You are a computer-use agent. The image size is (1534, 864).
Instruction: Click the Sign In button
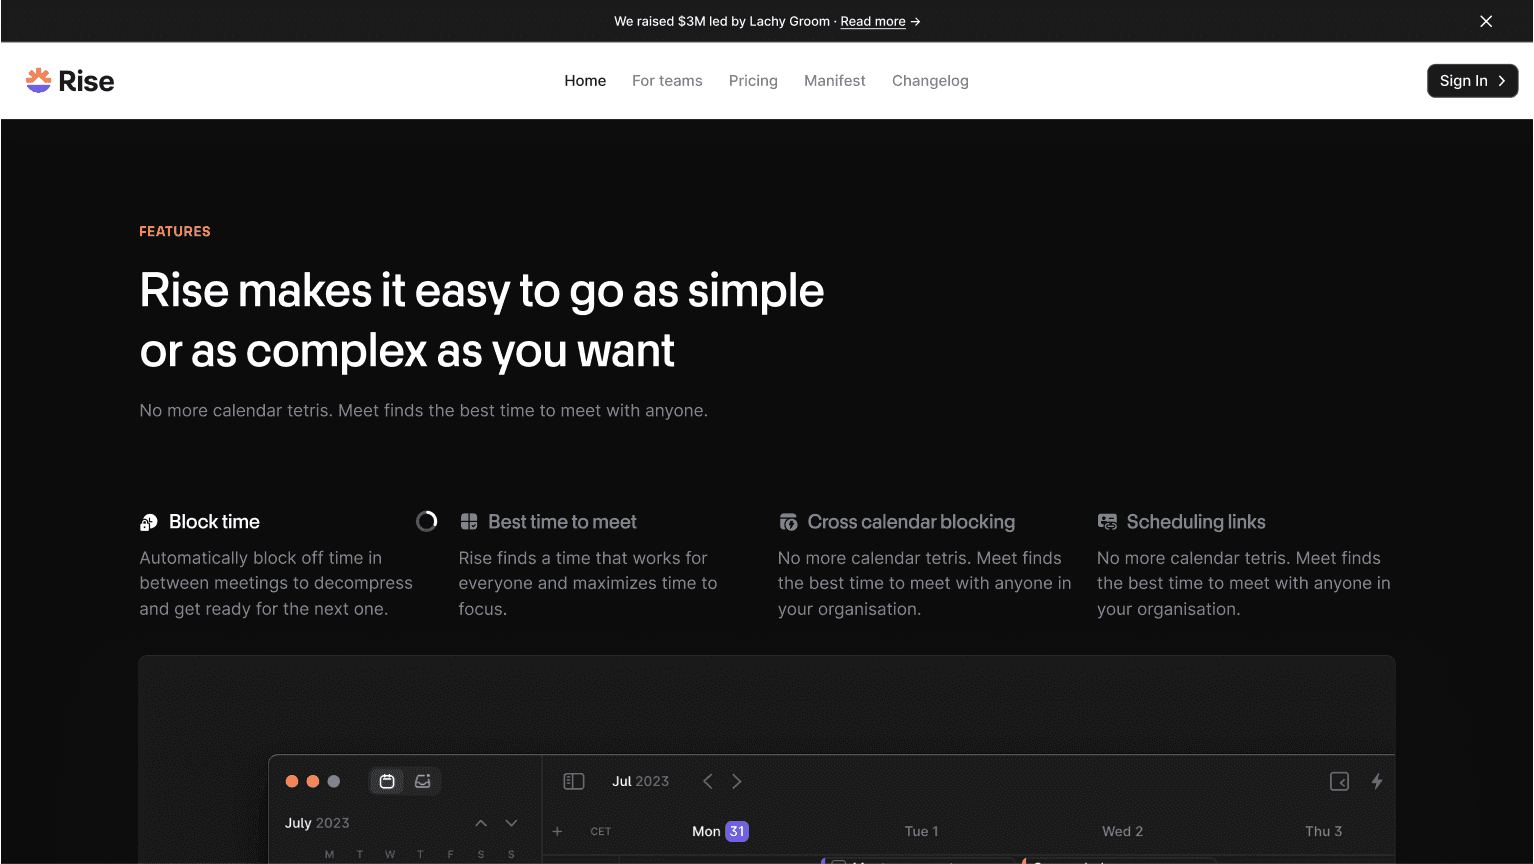point(1472,81)
